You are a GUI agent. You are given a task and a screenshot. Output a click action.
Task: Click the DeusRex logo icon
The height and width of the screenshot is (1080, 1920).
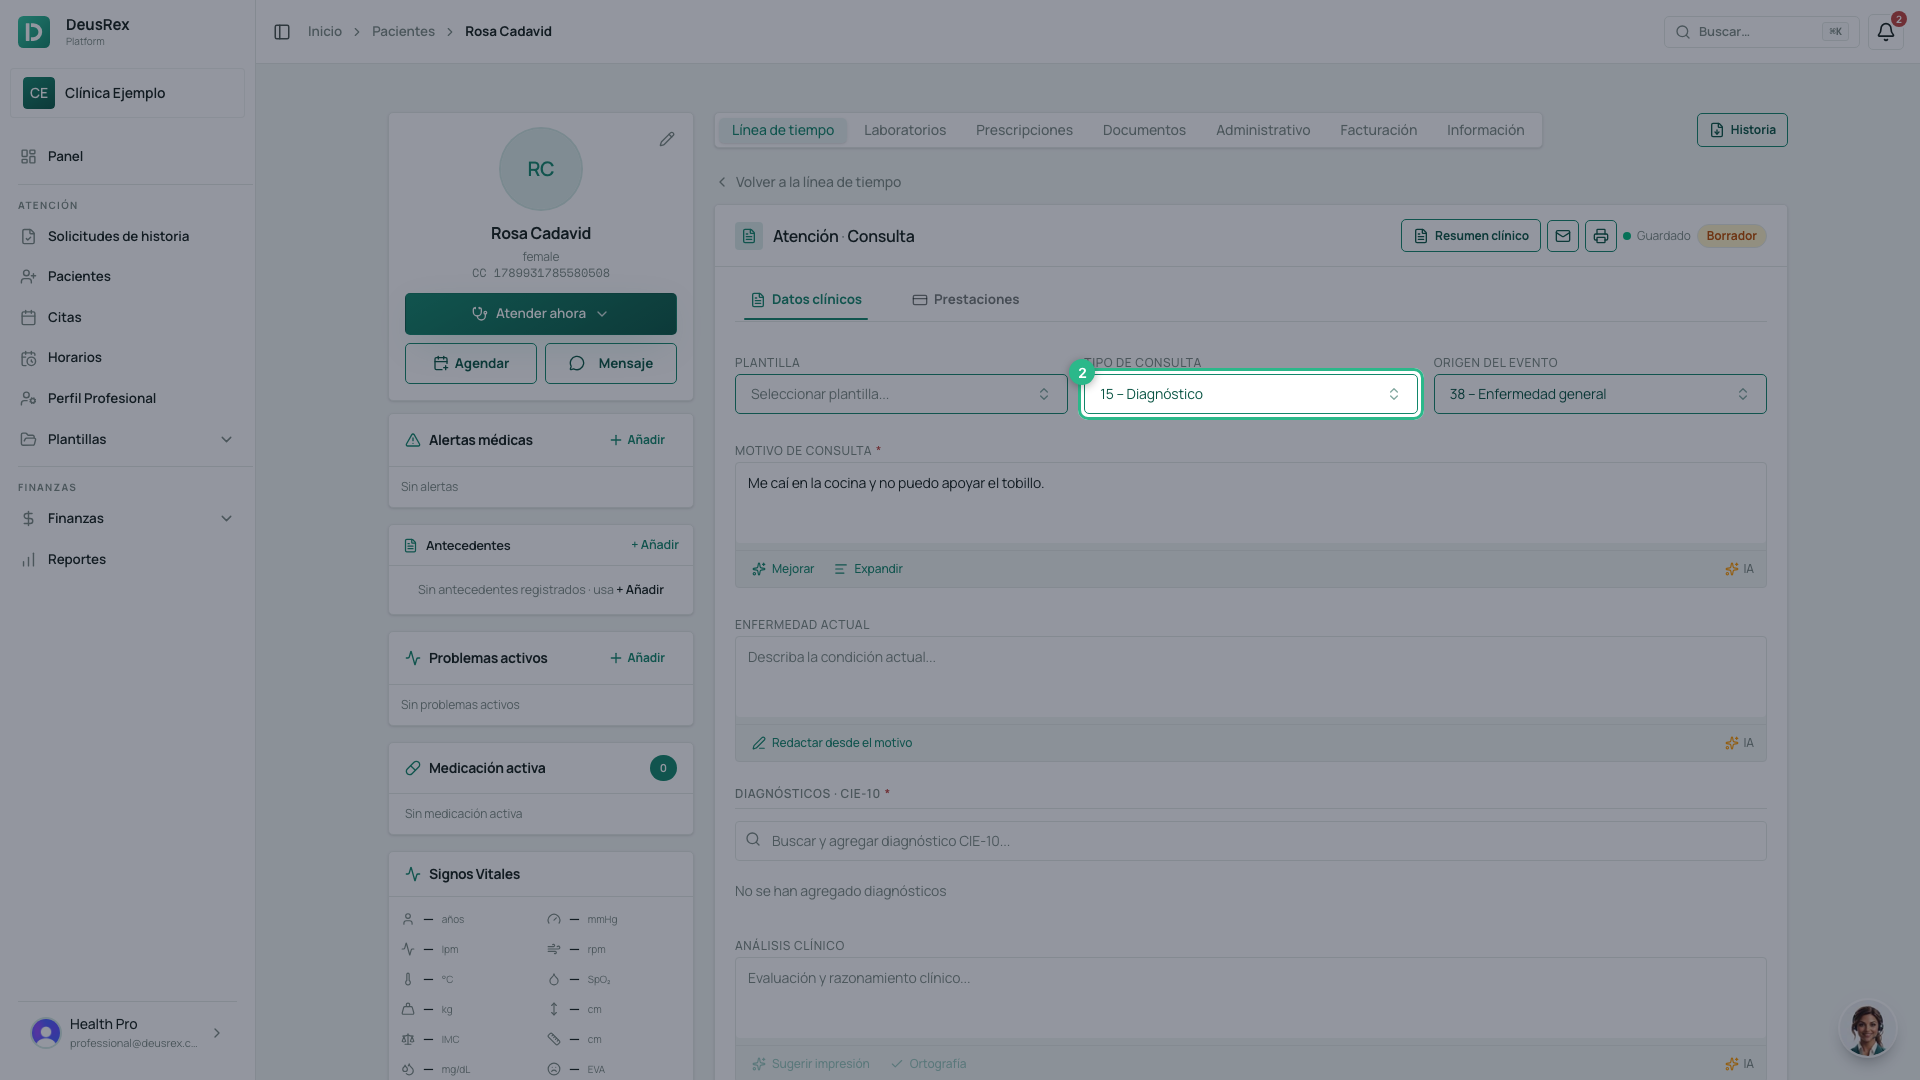34,32
